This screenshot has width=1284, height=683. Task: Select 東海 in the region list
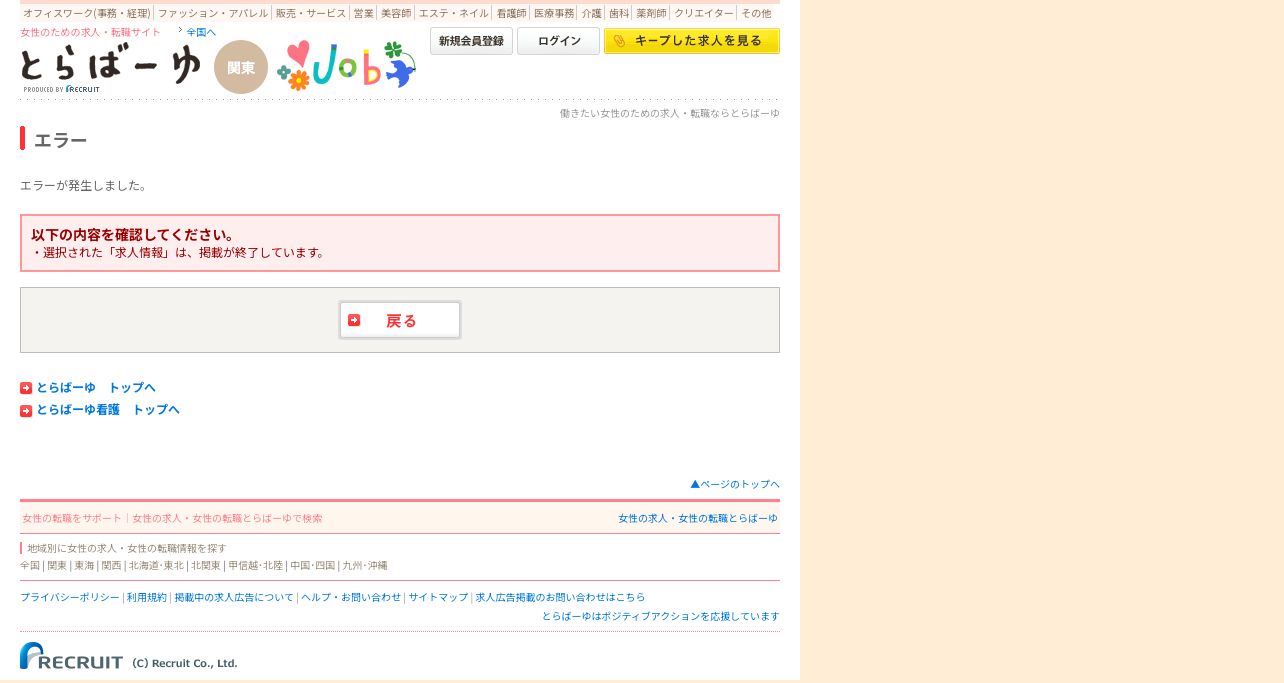pyautogui.click(x=84, y=566)
